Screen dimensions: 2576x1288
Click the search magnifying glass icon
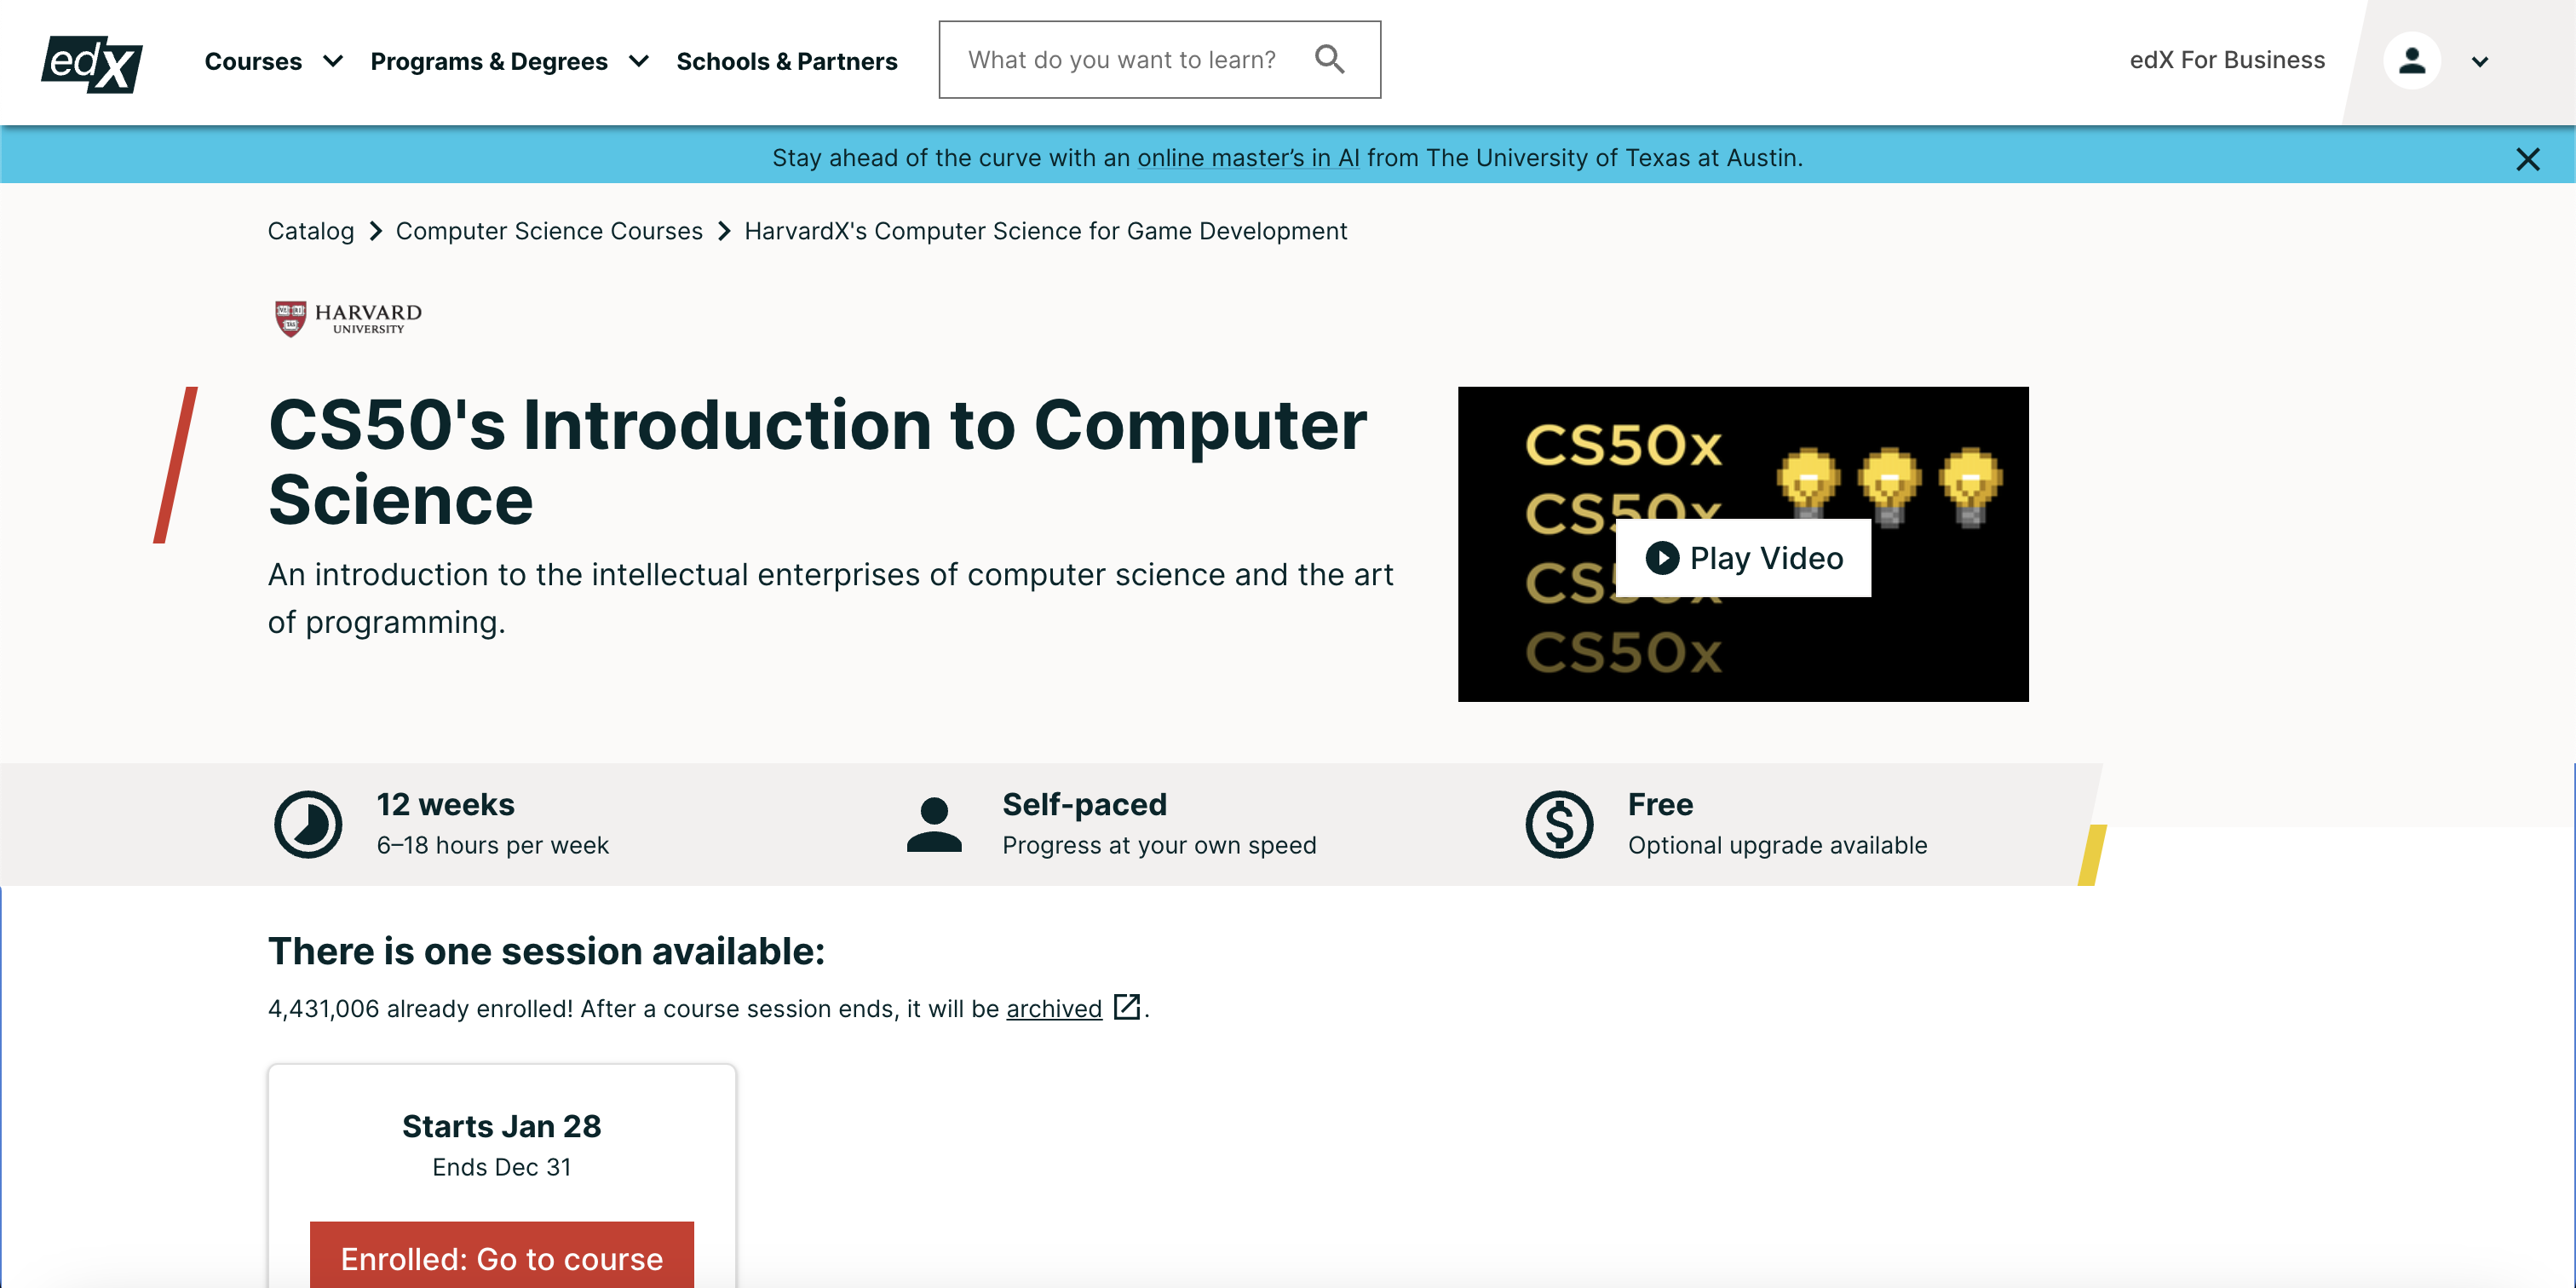click(1330, 59)
